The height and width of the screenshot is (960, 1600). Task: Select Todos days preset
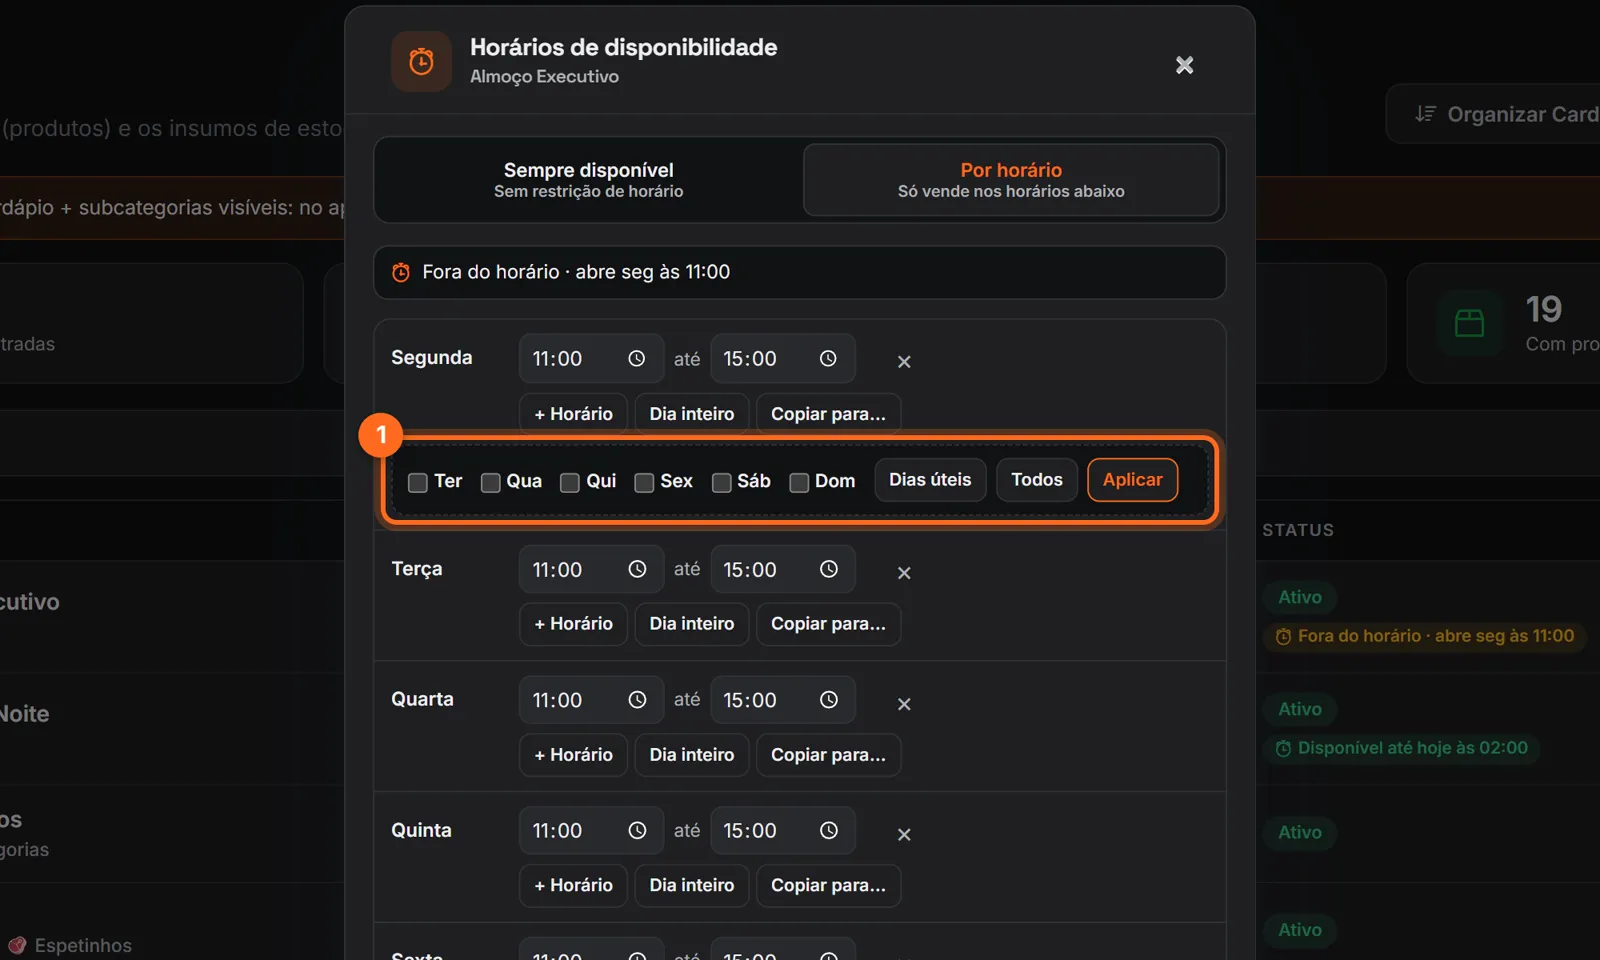[1037, 480]
